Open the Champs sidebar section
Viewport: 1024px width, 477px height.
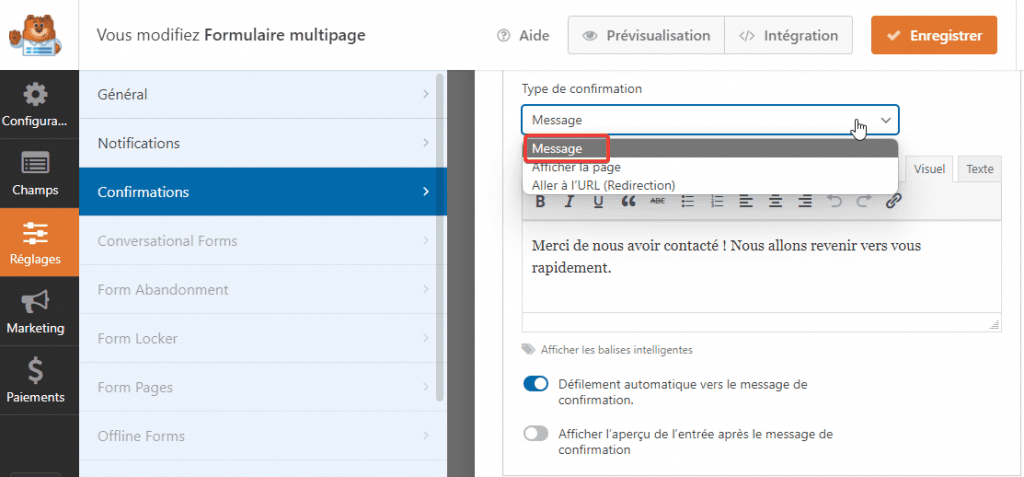point(39,174)
